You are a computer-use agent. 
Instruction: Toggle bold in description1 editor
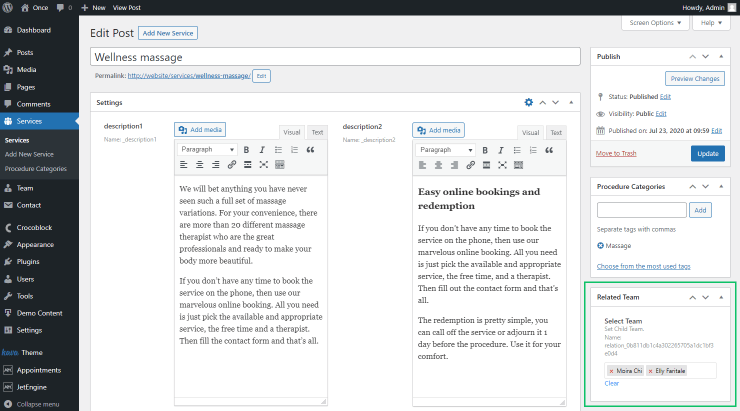point(246,150)
